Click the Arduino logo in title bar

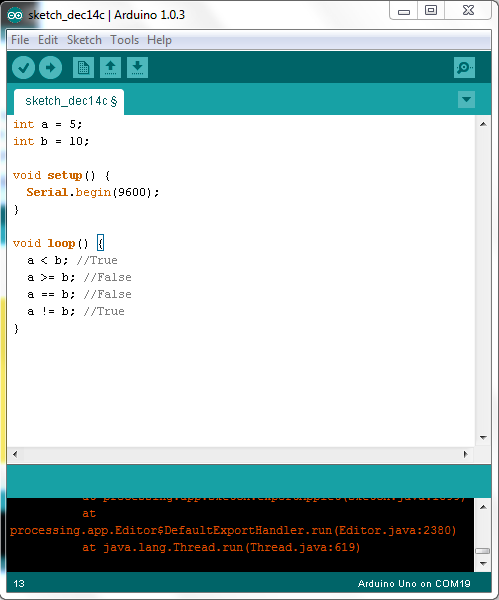click(15, 15)
